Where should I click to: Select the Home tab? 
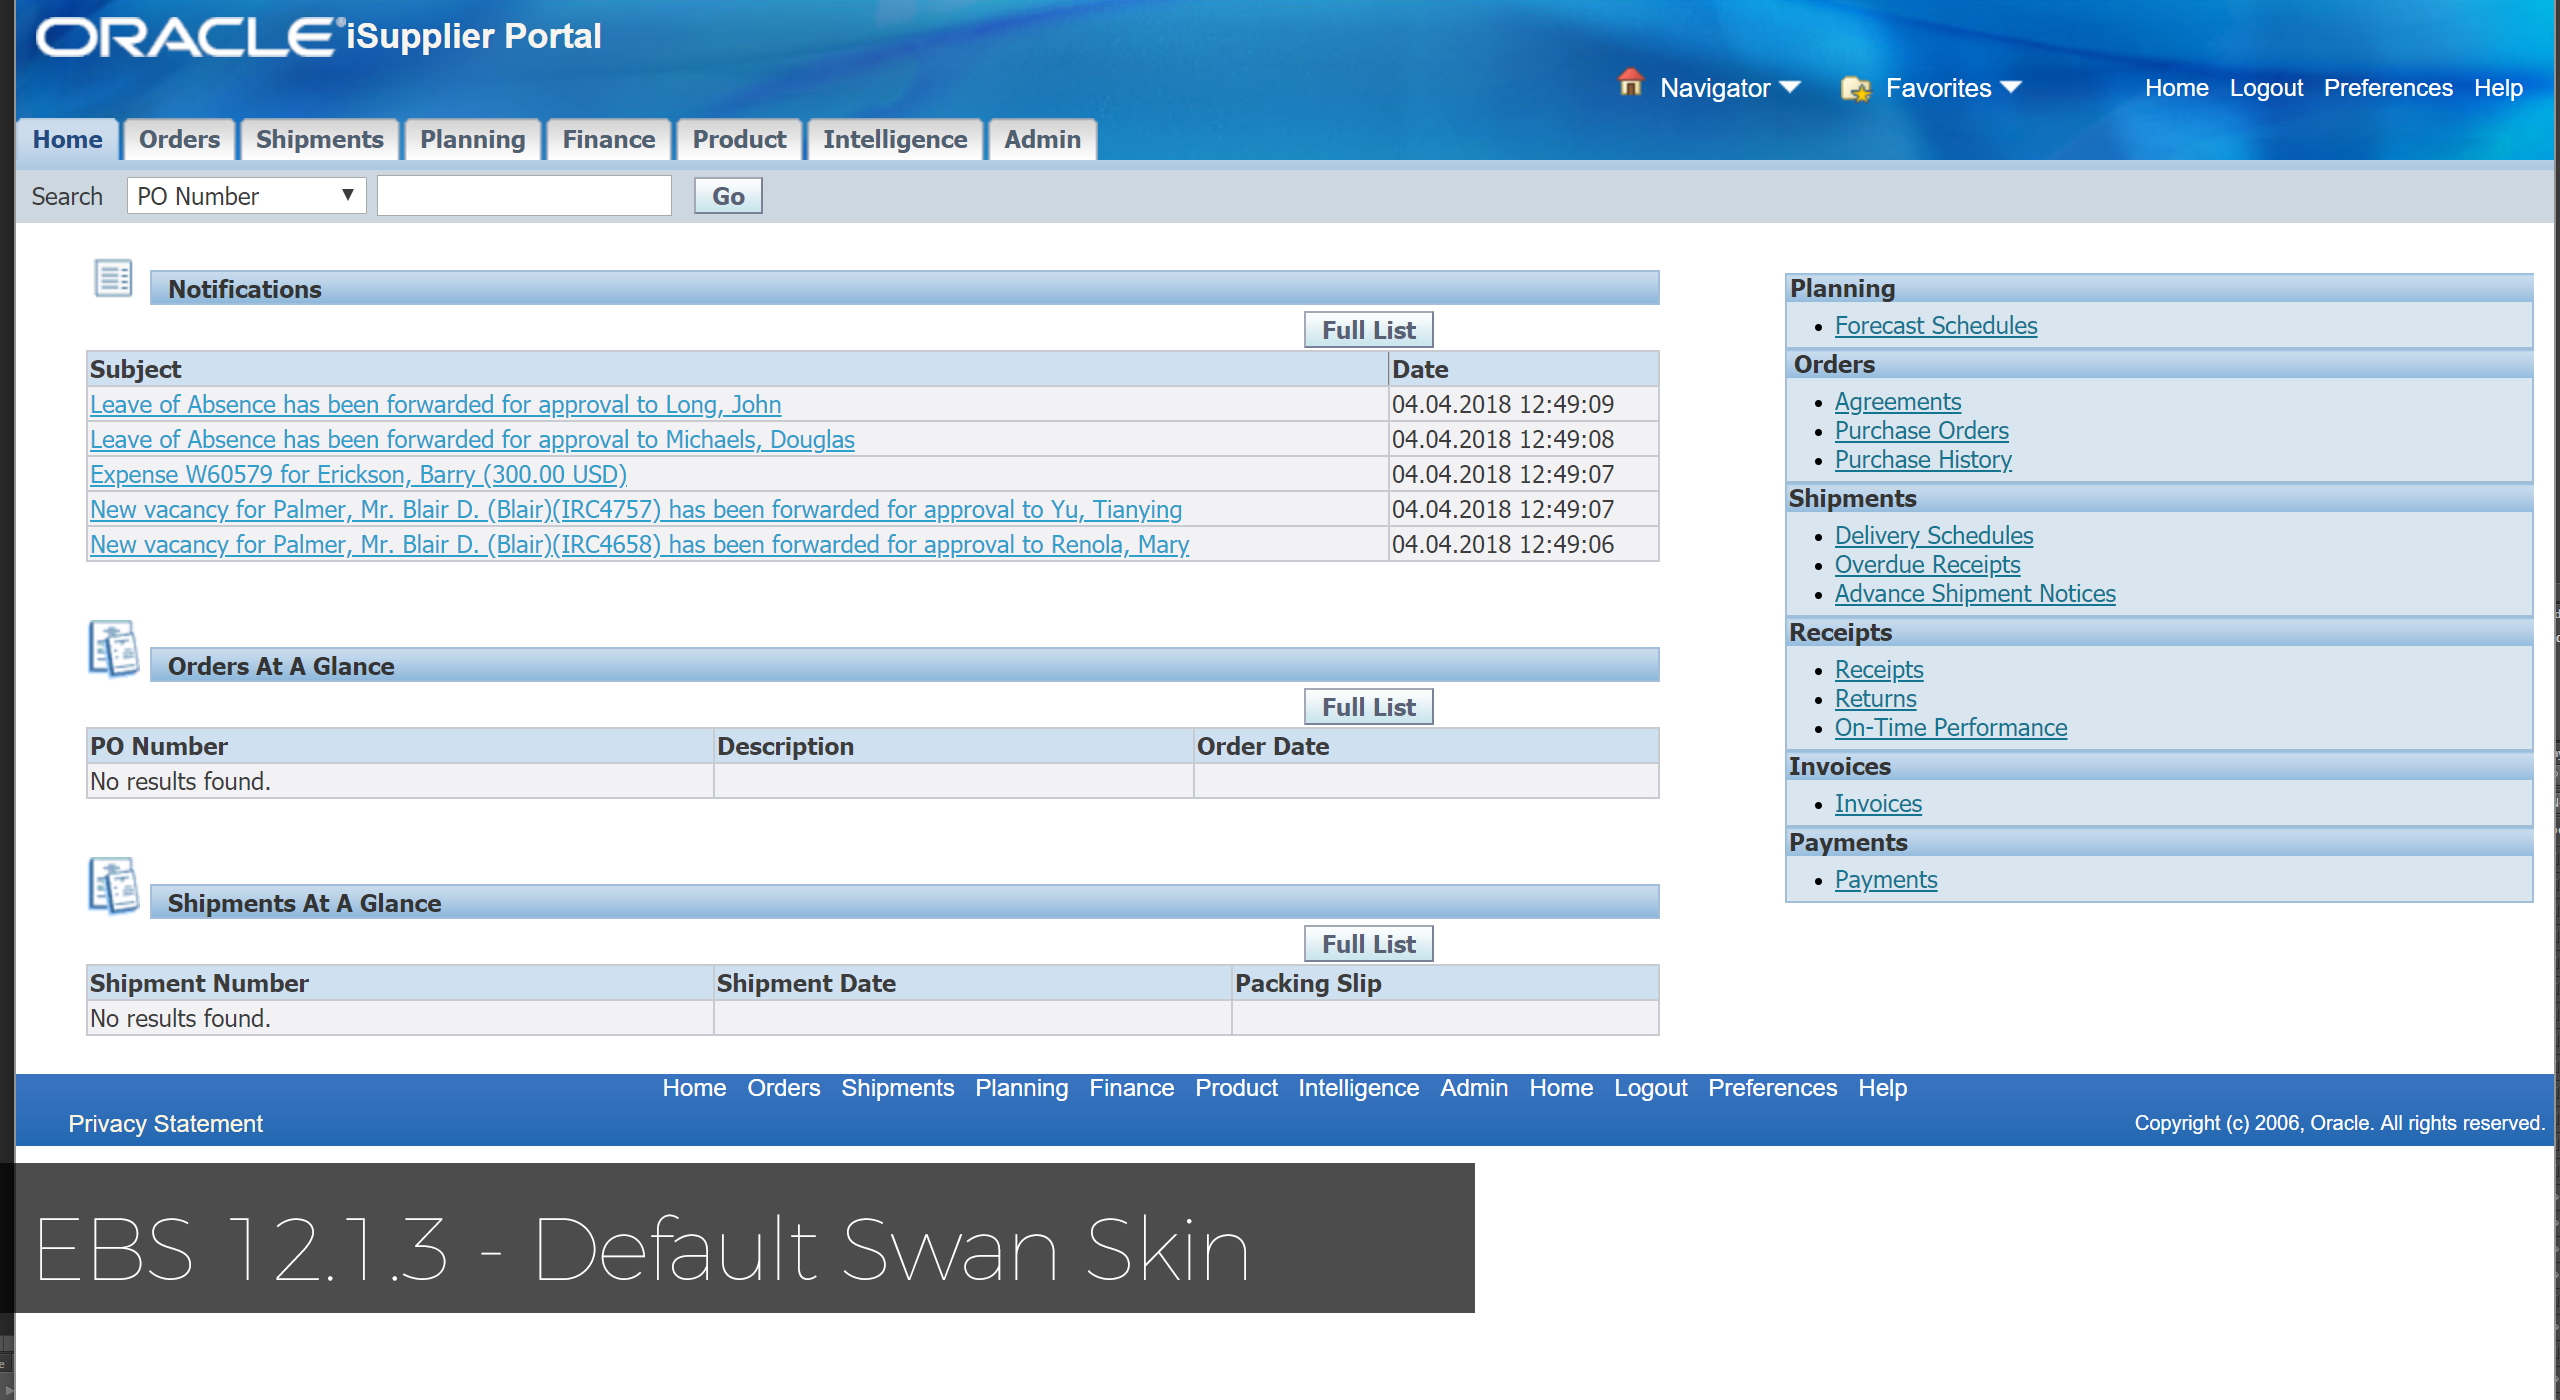67,139
